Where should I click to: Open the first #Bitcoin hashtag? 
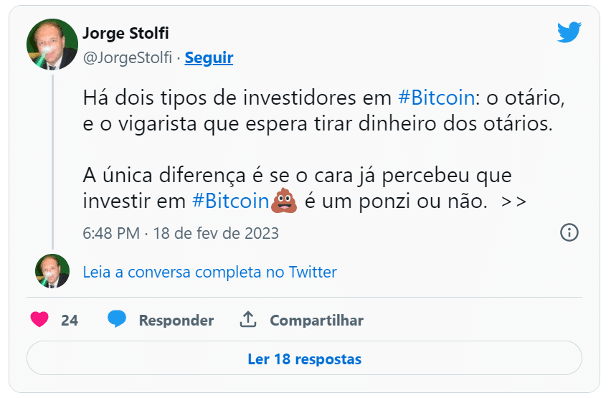tap(436, 97)
